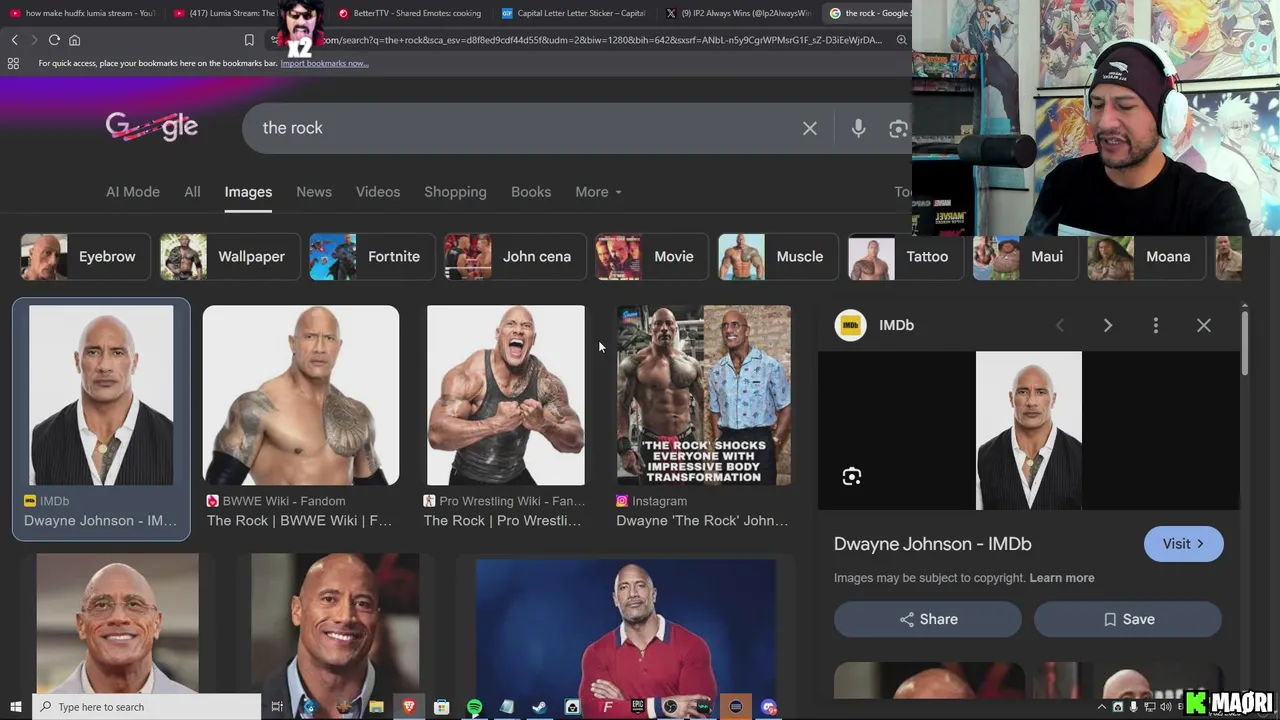Save the previewed image
The height and width of the screenshot is (720, 1280).
(1128, 619)
